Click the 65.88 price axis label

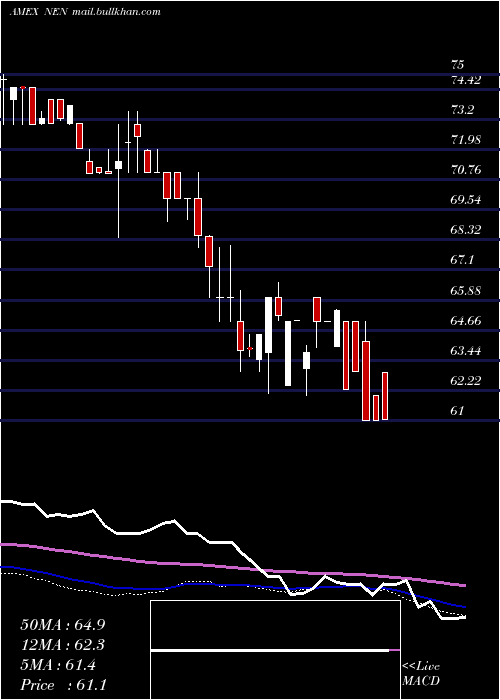coord(466,291)
